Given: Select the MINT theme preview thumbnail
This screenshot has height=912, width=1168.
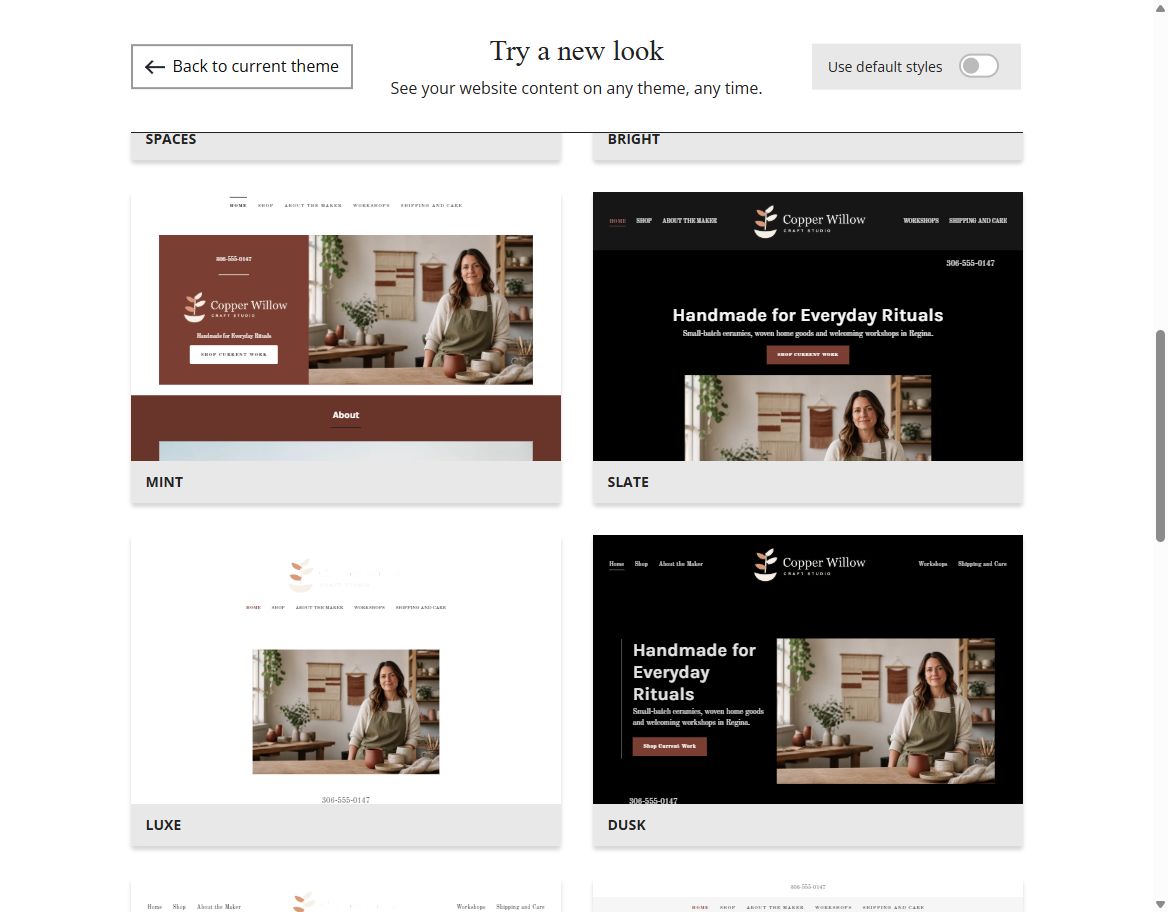Looking at the screenshot, I should coord(346,326).
